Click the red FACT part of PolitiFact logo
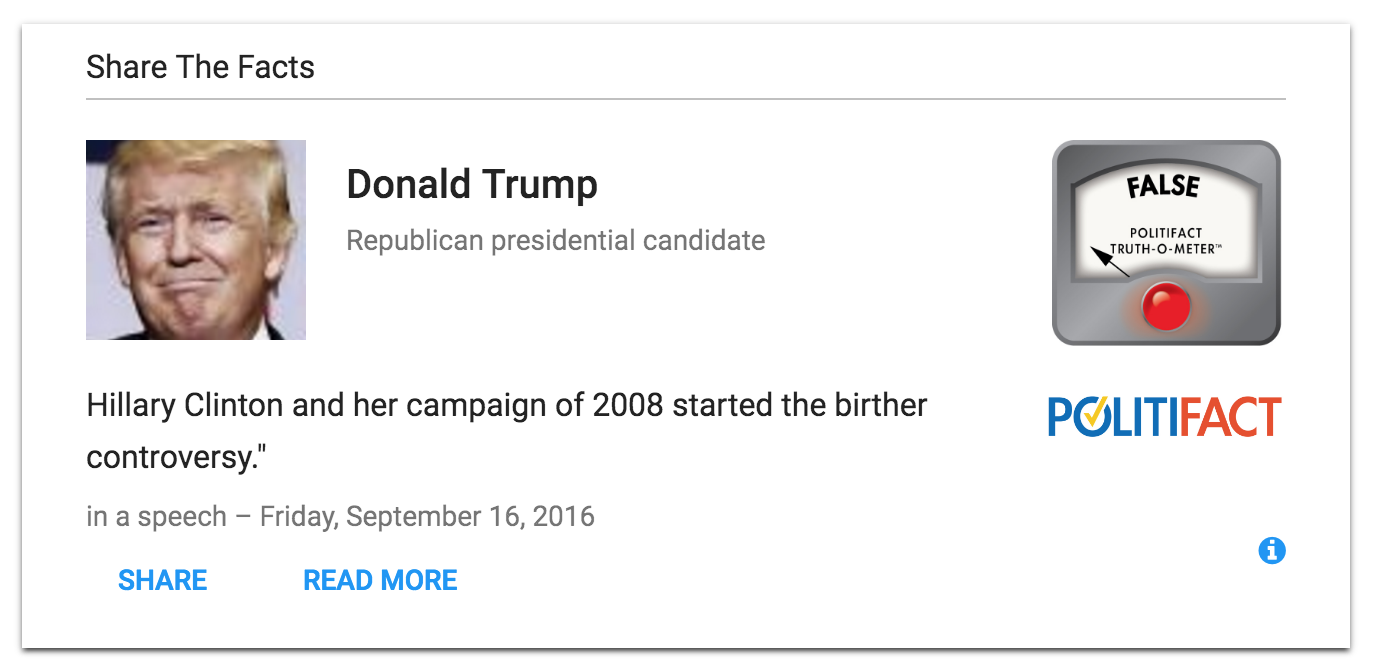Viewport: 1378px width, 672px height. tap(1231, 417)
